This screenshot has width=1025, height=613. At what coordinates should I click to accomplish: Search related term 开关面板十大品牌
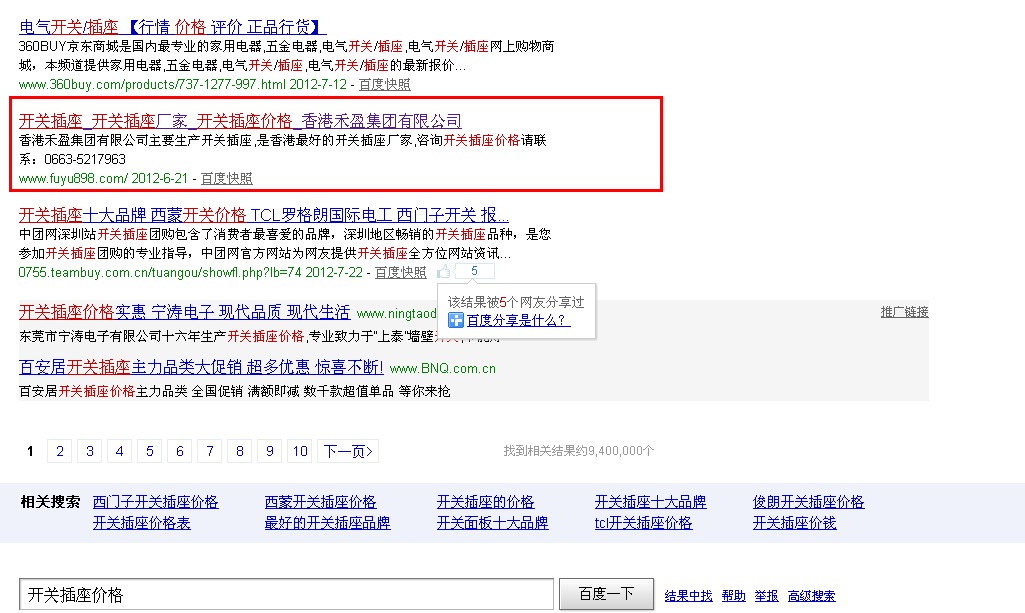(492, 523)
